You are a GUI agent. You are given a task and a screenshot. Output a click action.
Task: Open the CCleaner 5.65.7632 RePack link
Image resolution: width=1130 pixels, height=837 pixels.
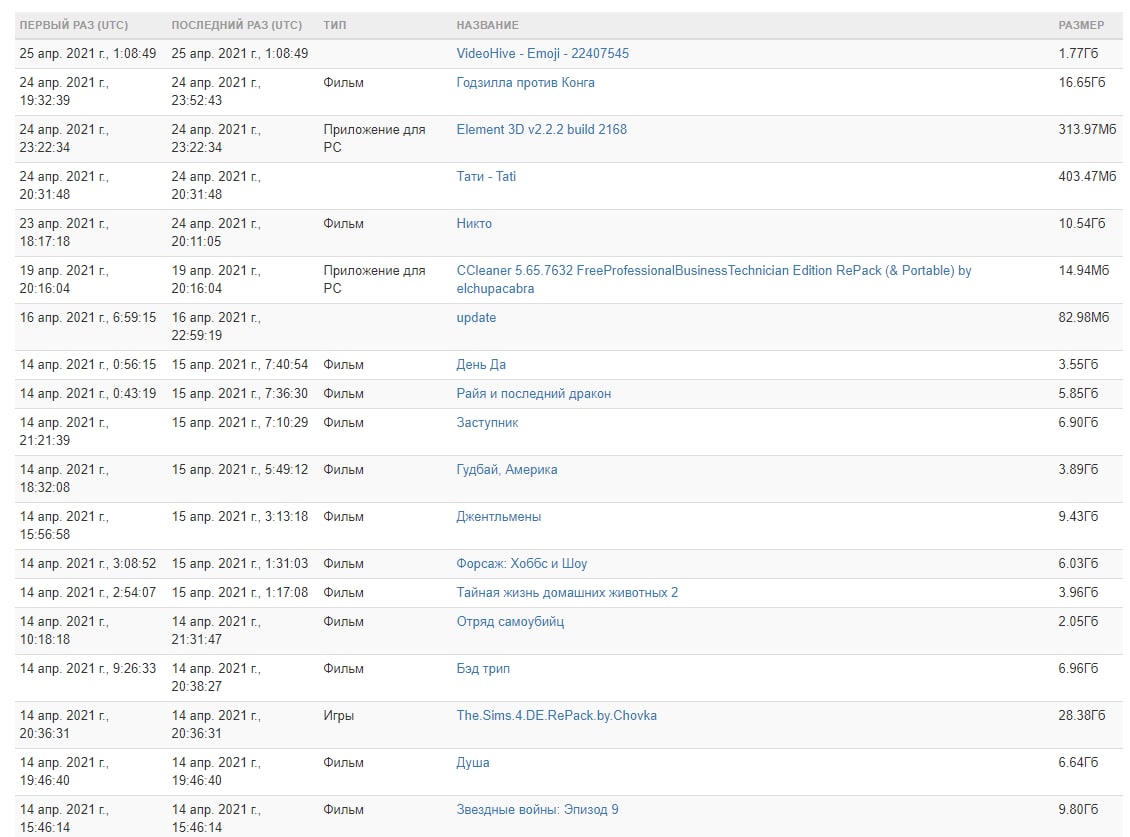tap(713, 280)
